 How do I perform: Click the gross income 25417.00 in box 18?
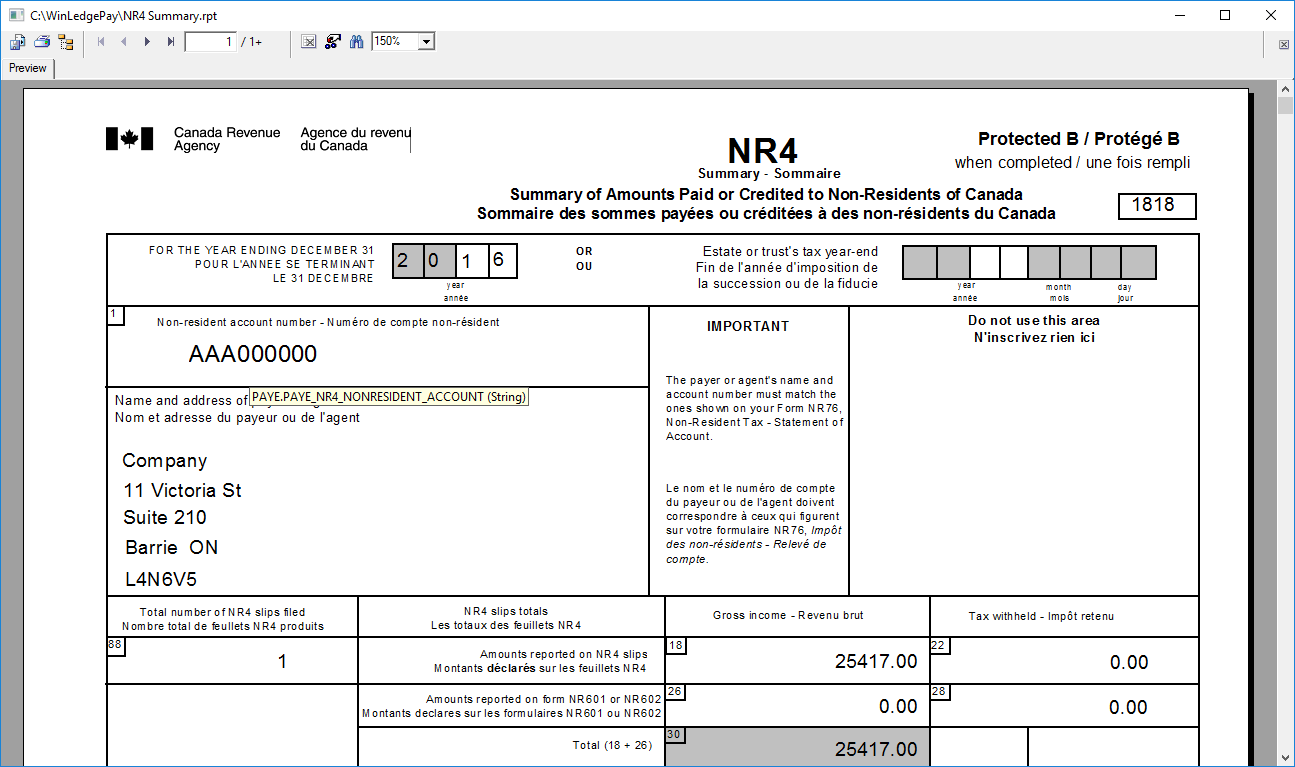click(875, 661)
